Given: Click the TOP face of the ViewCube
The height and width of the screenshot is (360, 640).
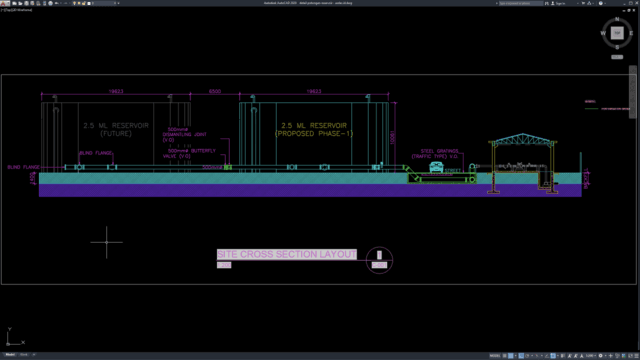Looking at the screenshot, I should point(617,33).
